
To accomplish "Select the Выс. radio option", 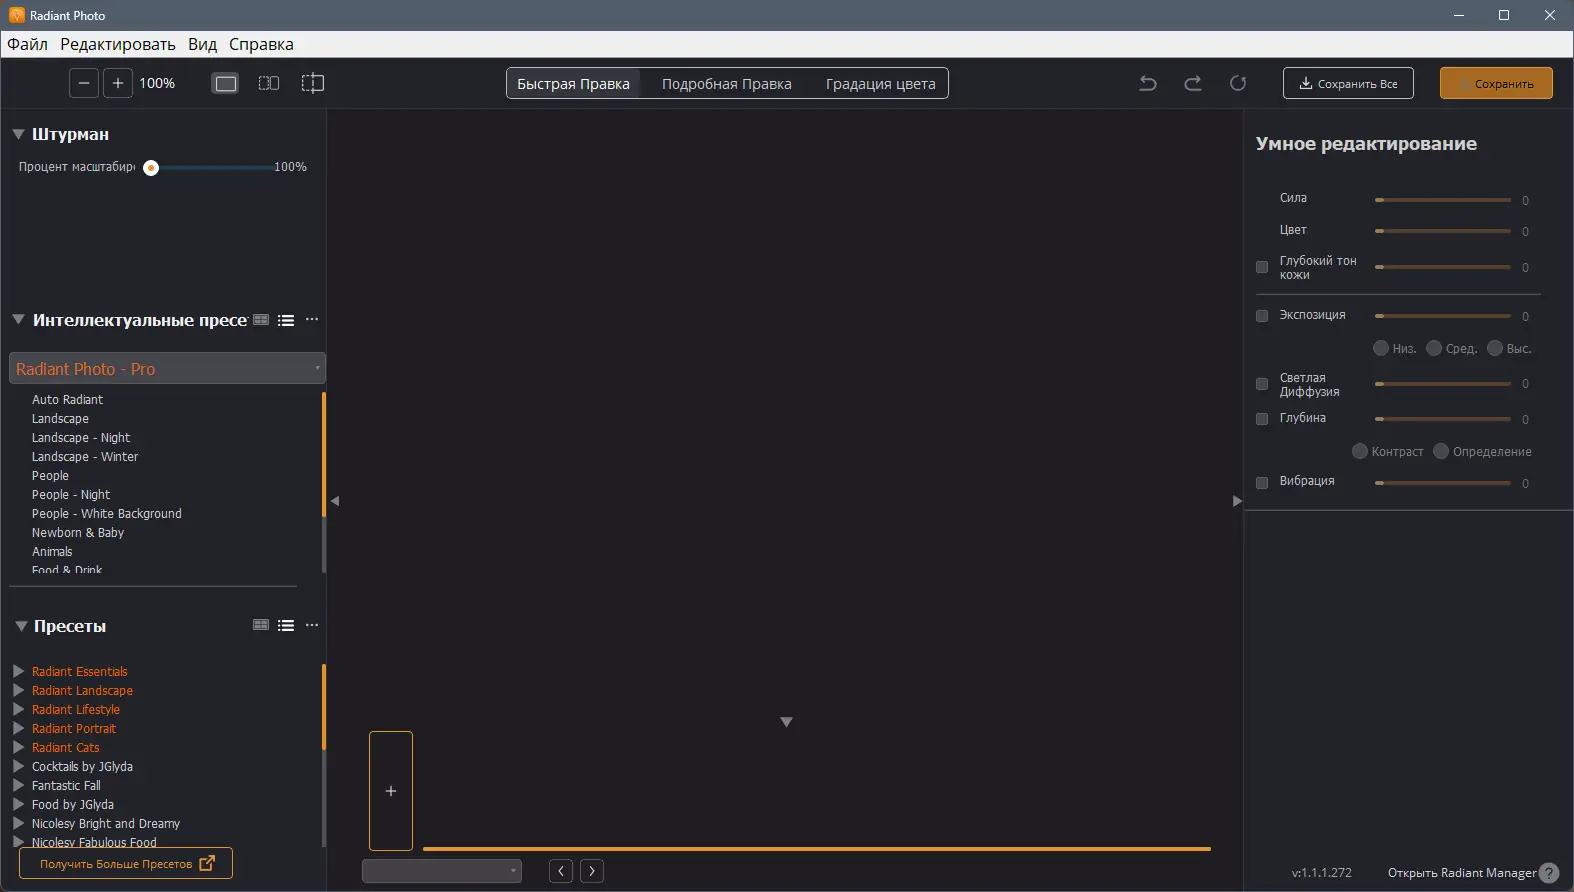I will point(1495,348).
